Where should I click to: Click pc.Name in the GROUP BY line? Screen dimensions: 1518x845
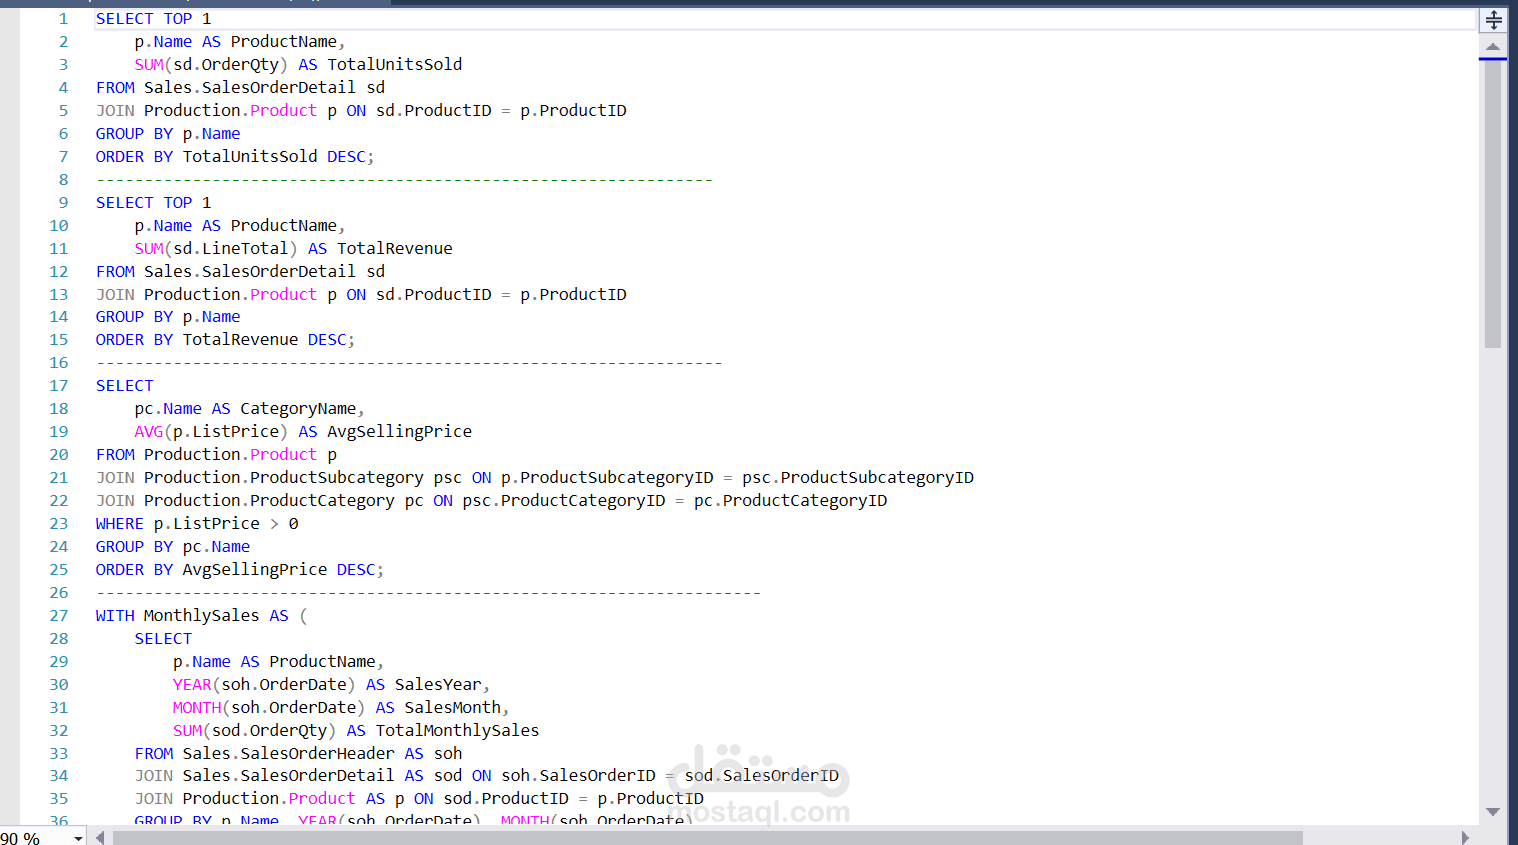click(216, 547)
